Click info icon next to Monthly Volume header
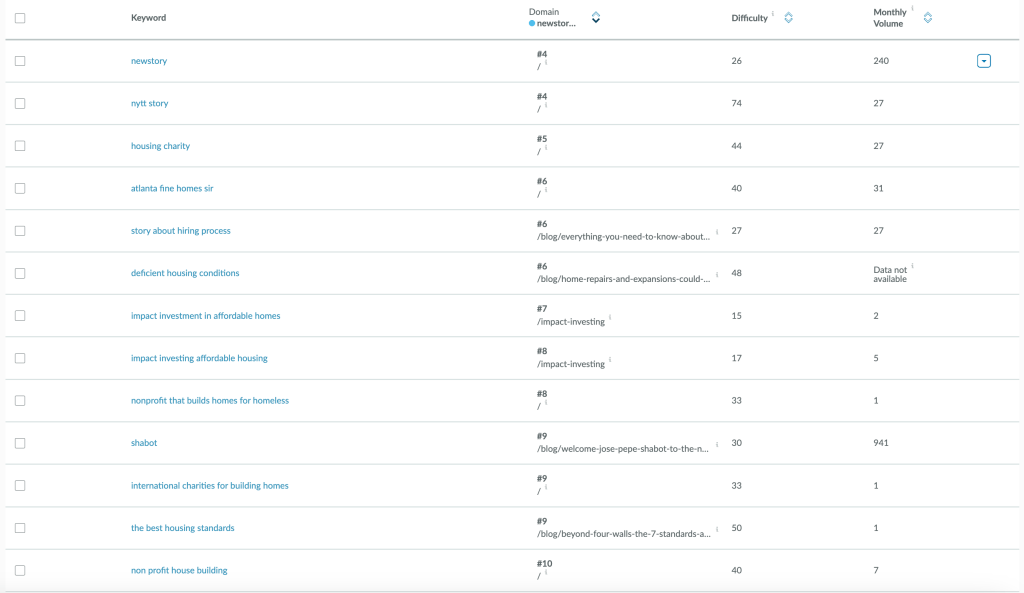 click(913, 11)
